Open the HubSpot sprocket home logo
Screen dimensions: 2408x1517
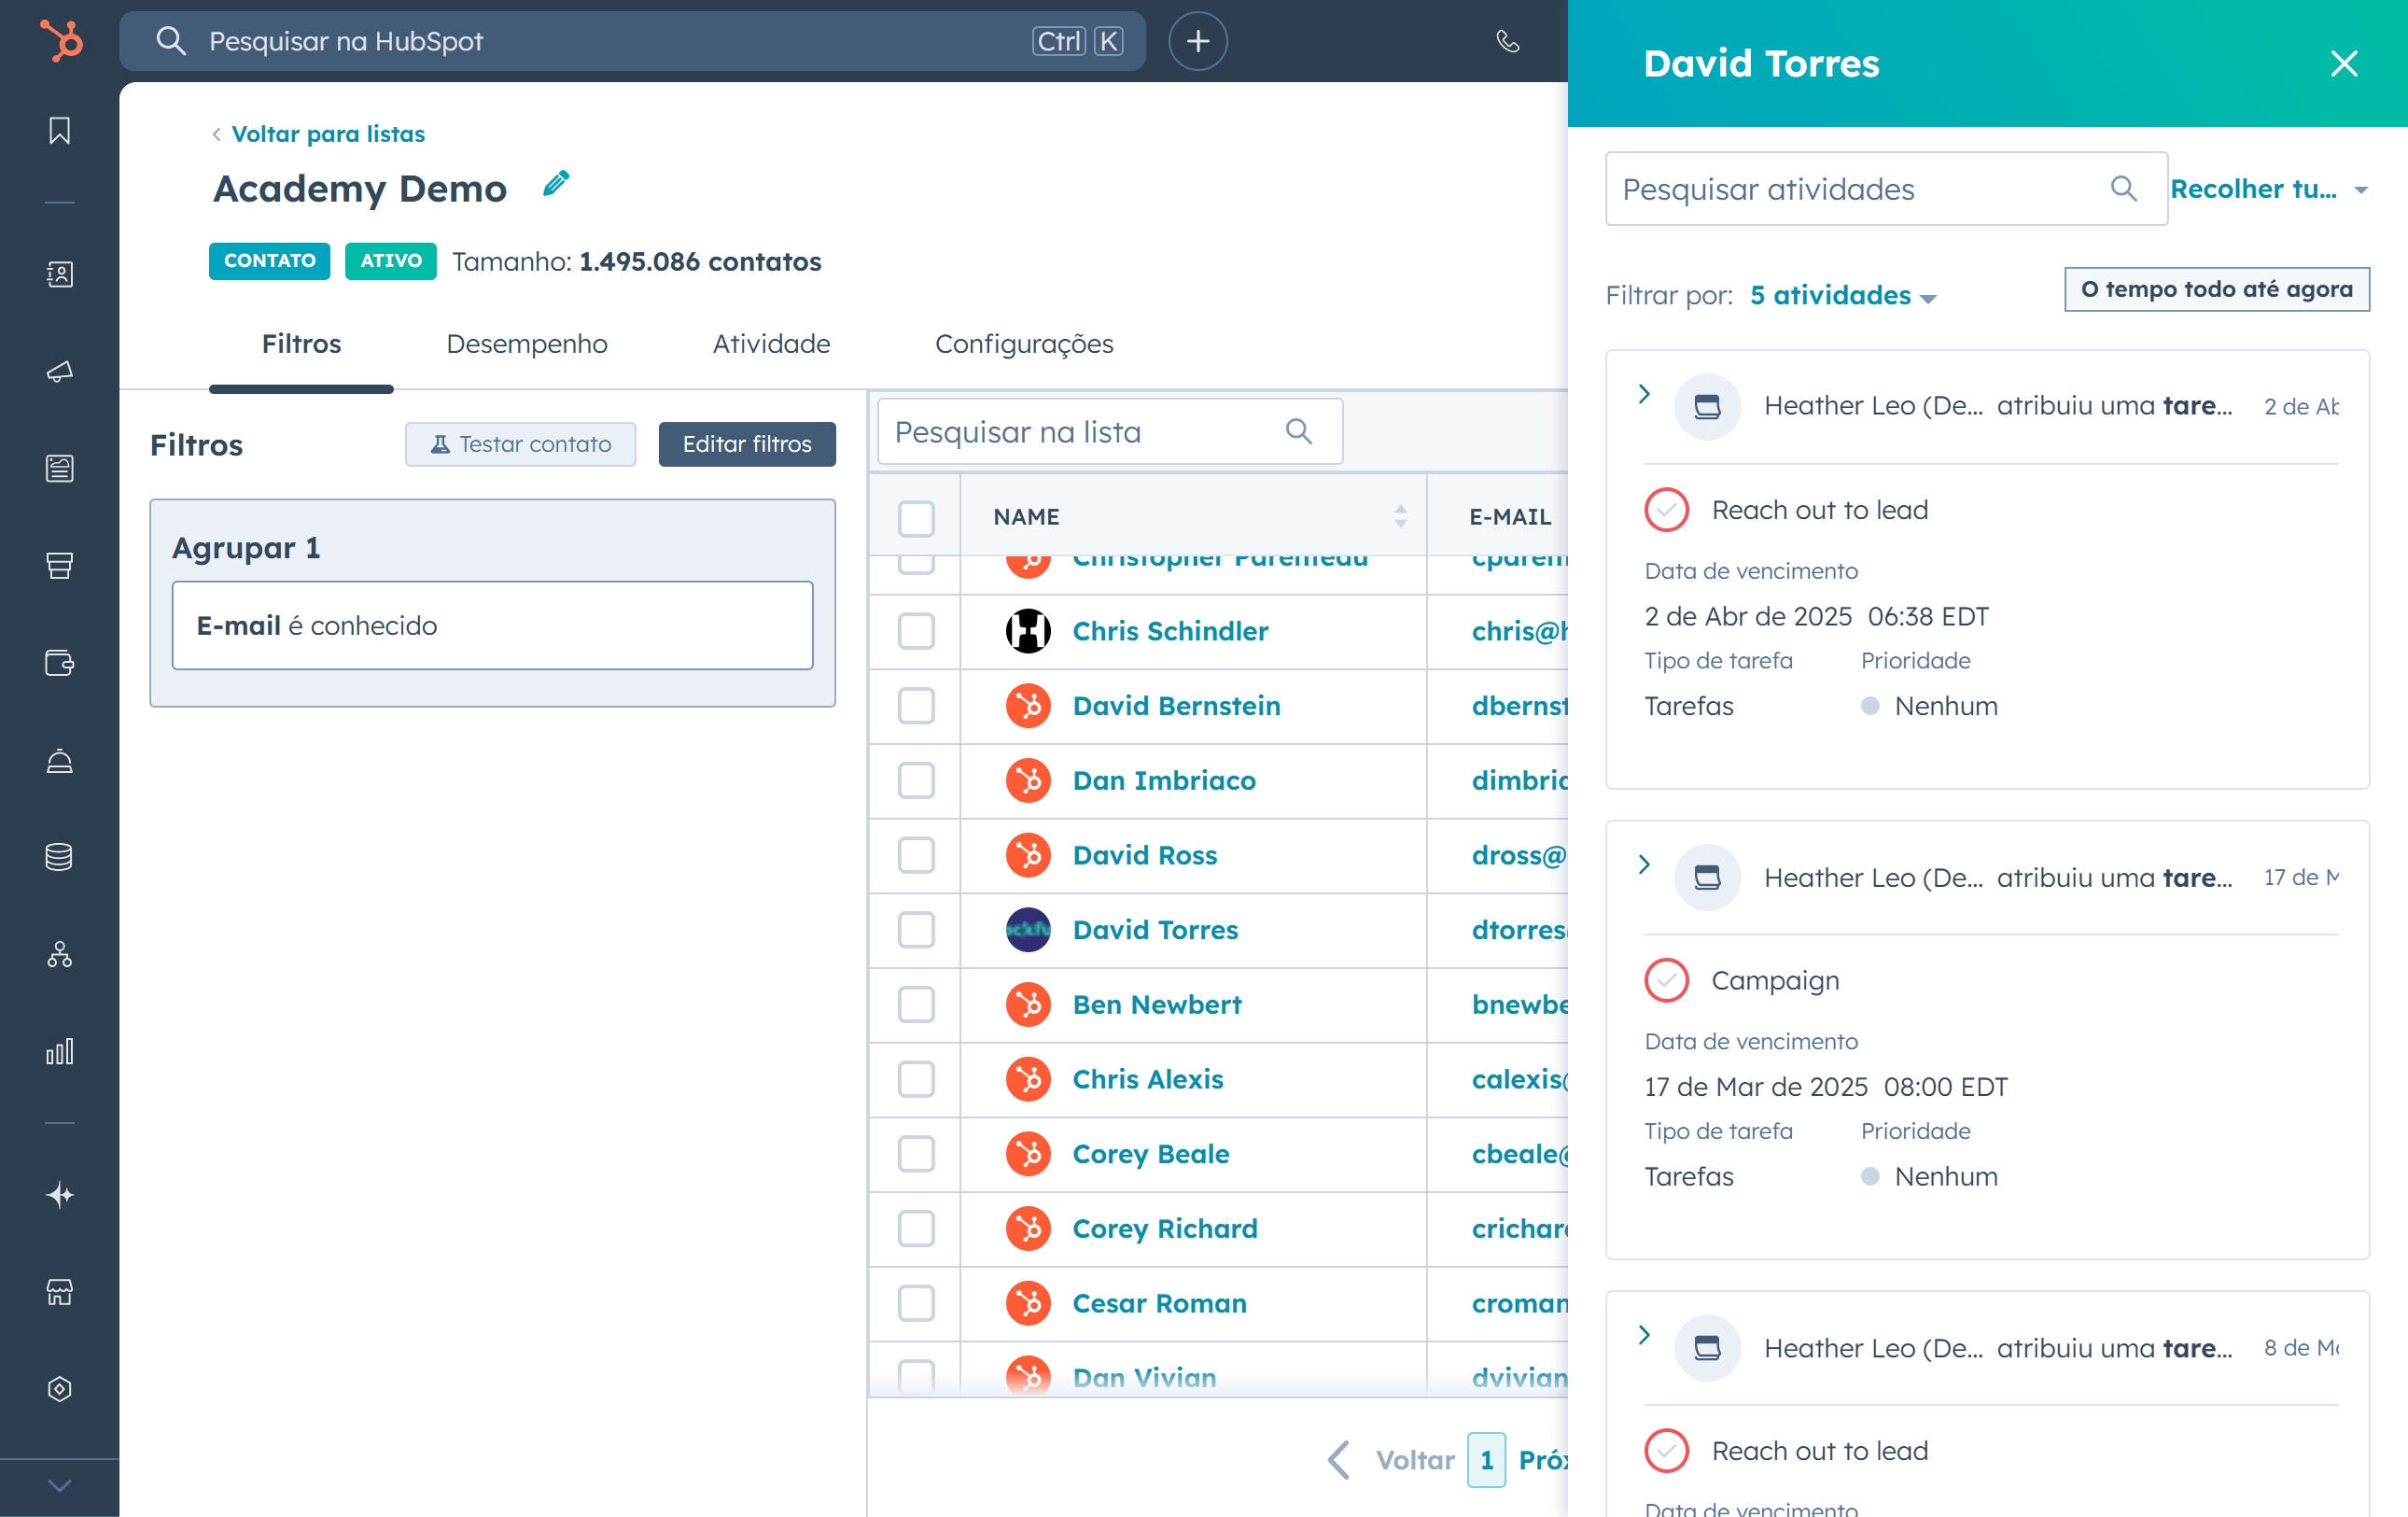61,41
